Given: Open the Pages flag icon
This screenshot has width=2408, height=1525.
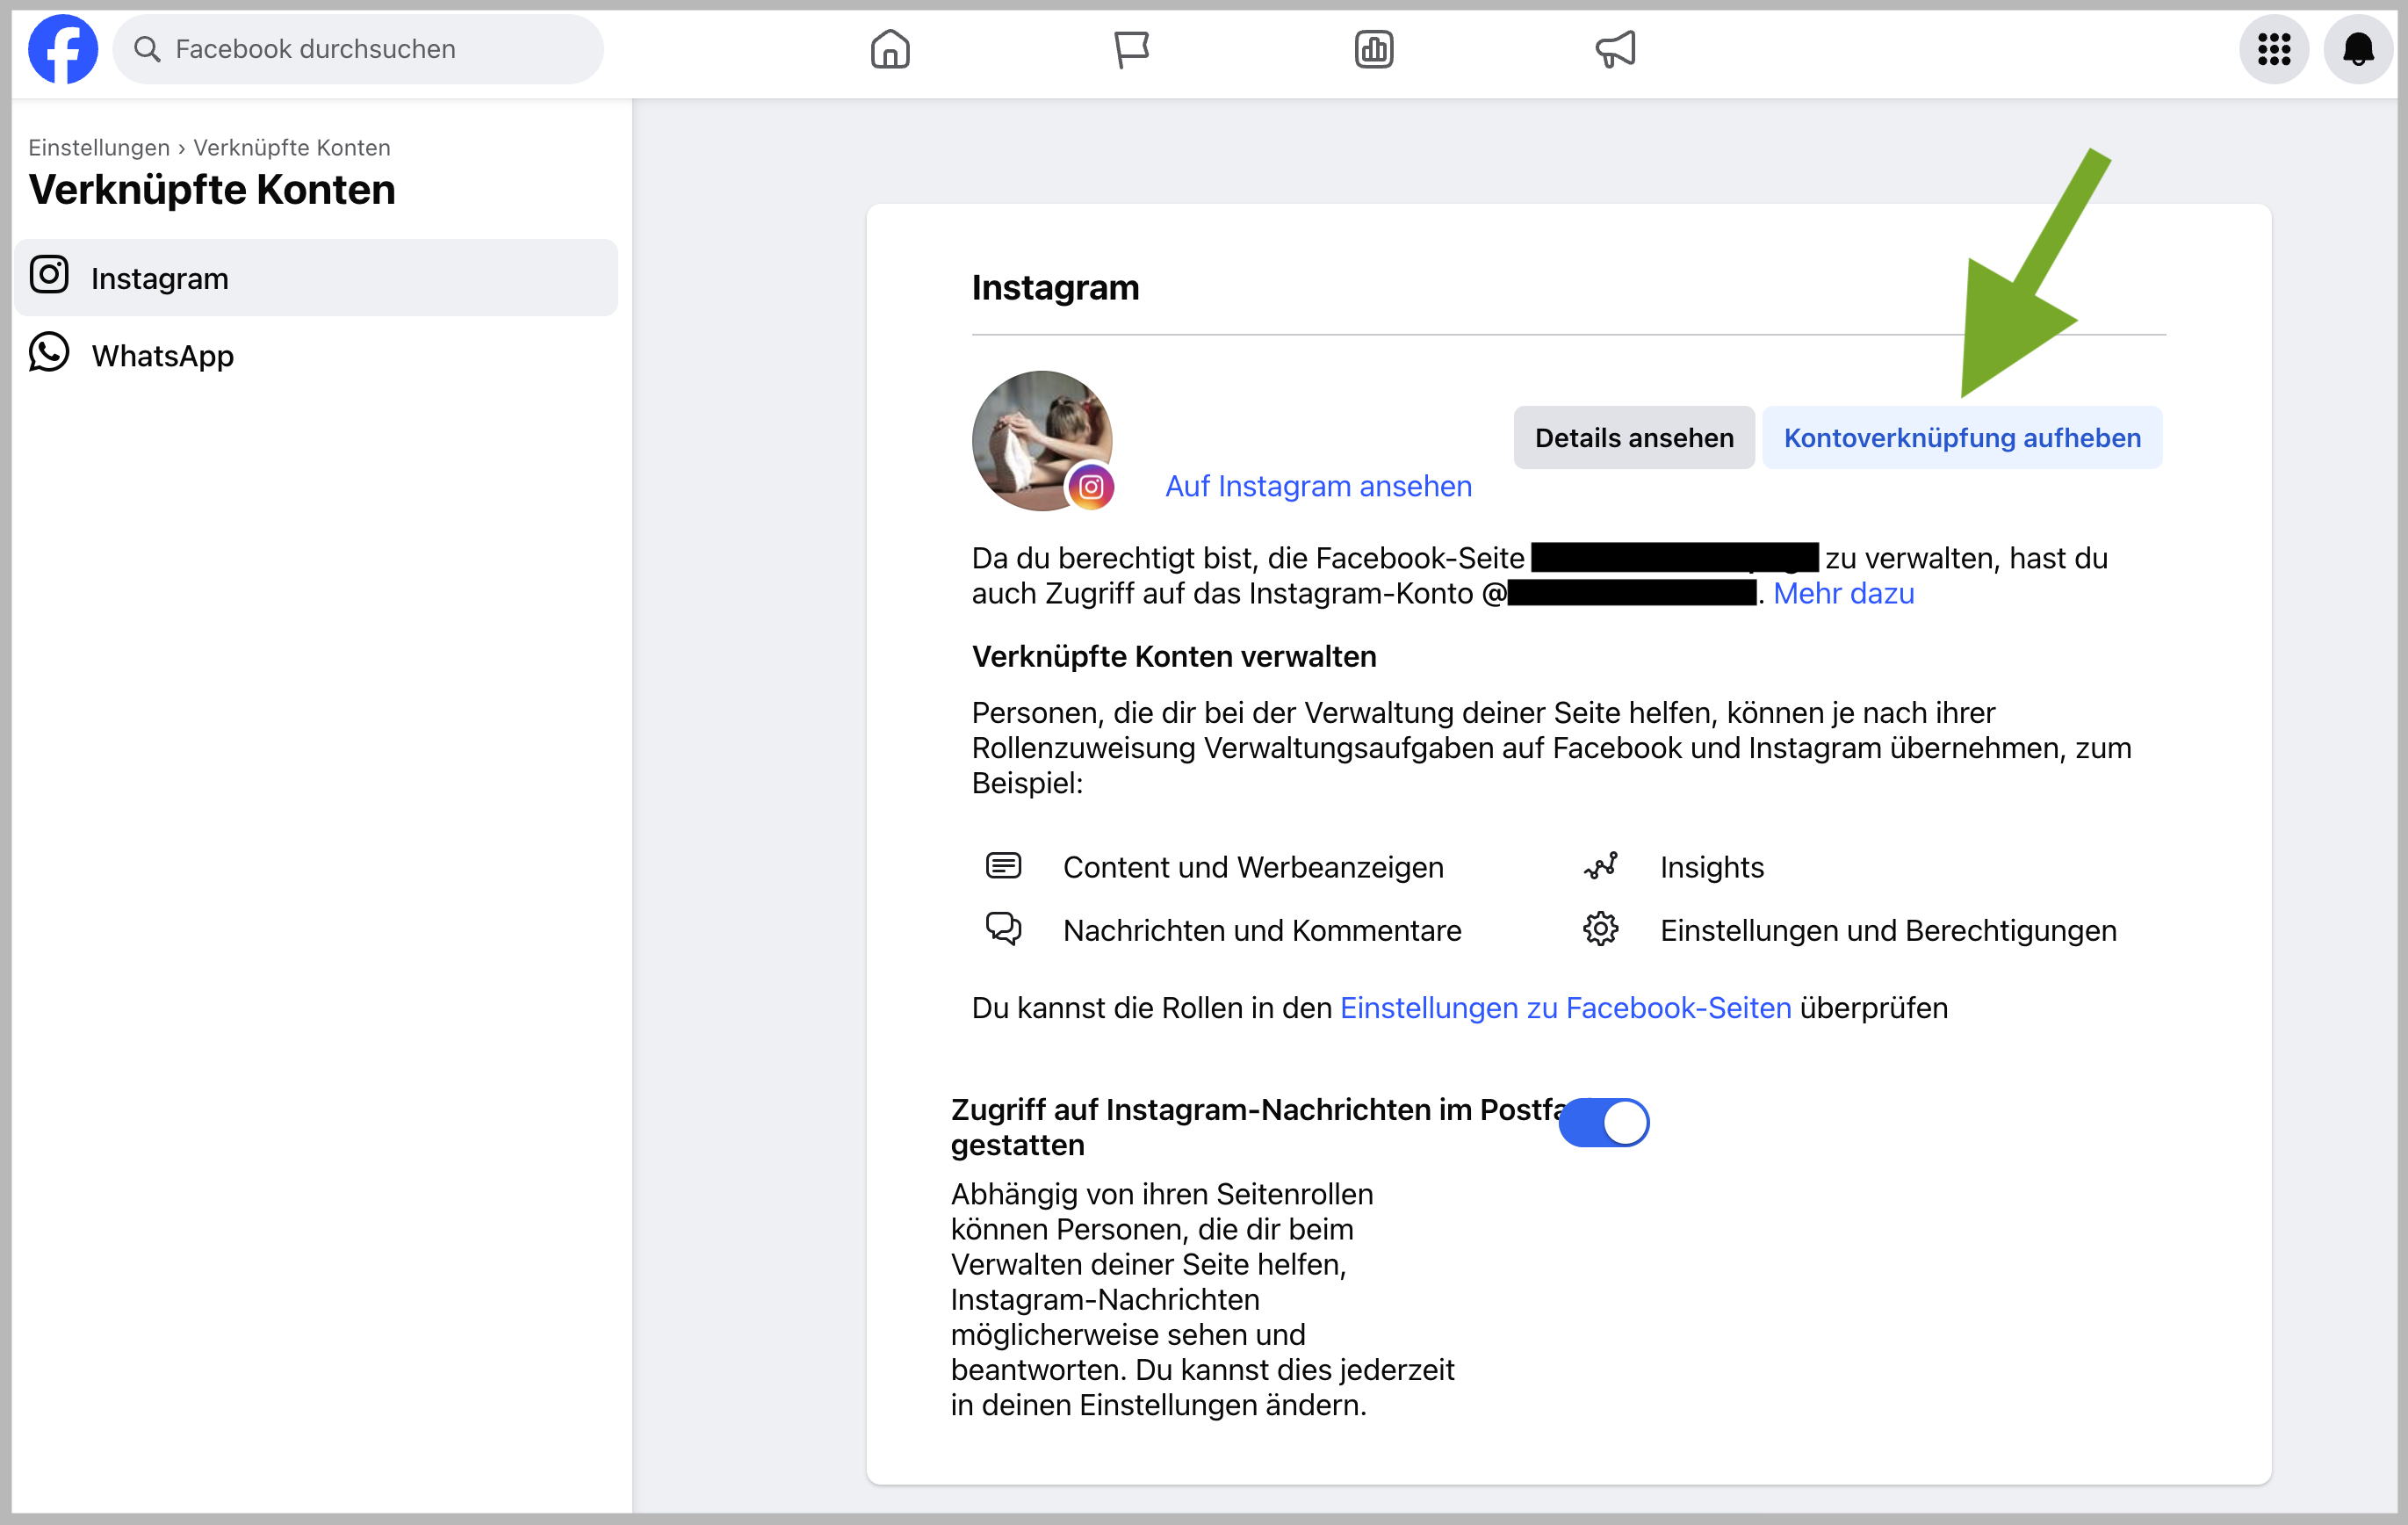Looking at the screenshot, I should click(1132, 49).
